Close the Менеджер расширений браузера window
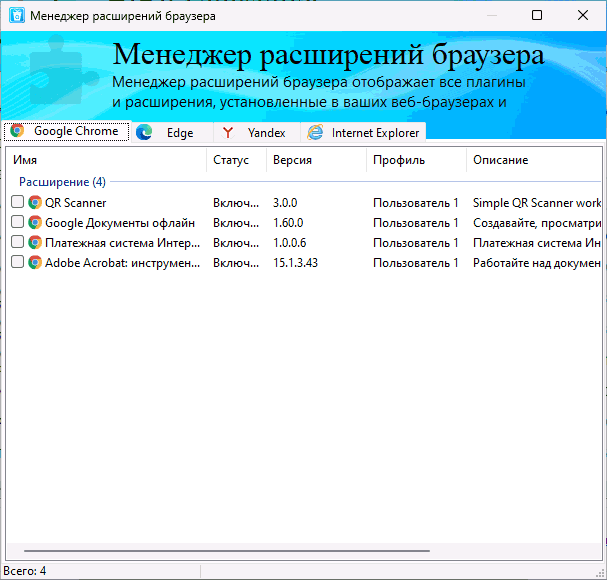Viewport: 607px width, 580px height. pos(583,15)
